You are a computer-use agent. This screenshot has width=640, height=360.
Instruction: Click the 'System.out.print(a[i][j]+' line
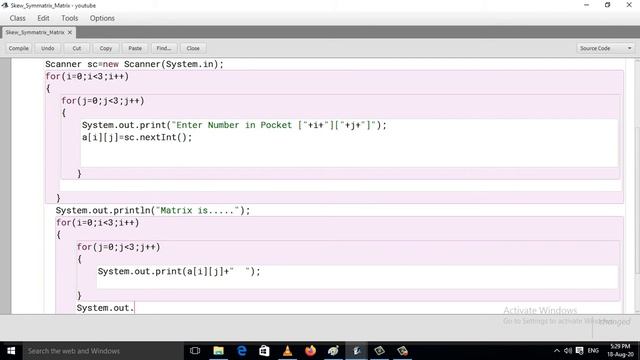click(179, 271)
